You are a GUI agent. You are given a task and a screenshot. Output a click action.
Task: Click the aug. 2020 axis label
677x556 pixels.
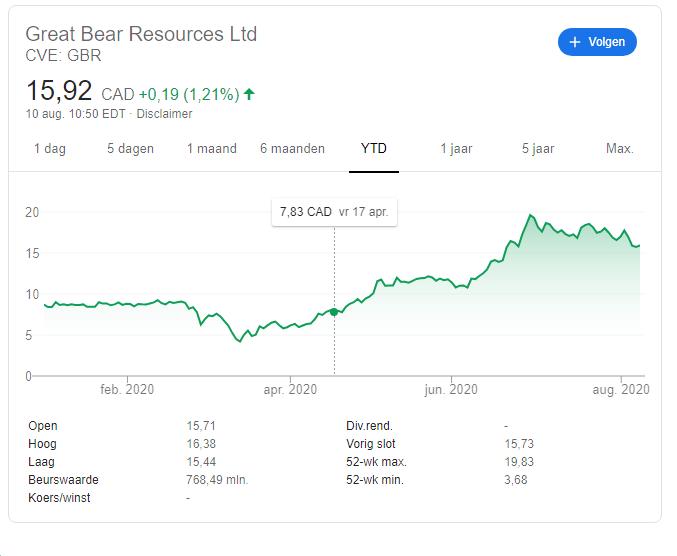tap(620, 390)
